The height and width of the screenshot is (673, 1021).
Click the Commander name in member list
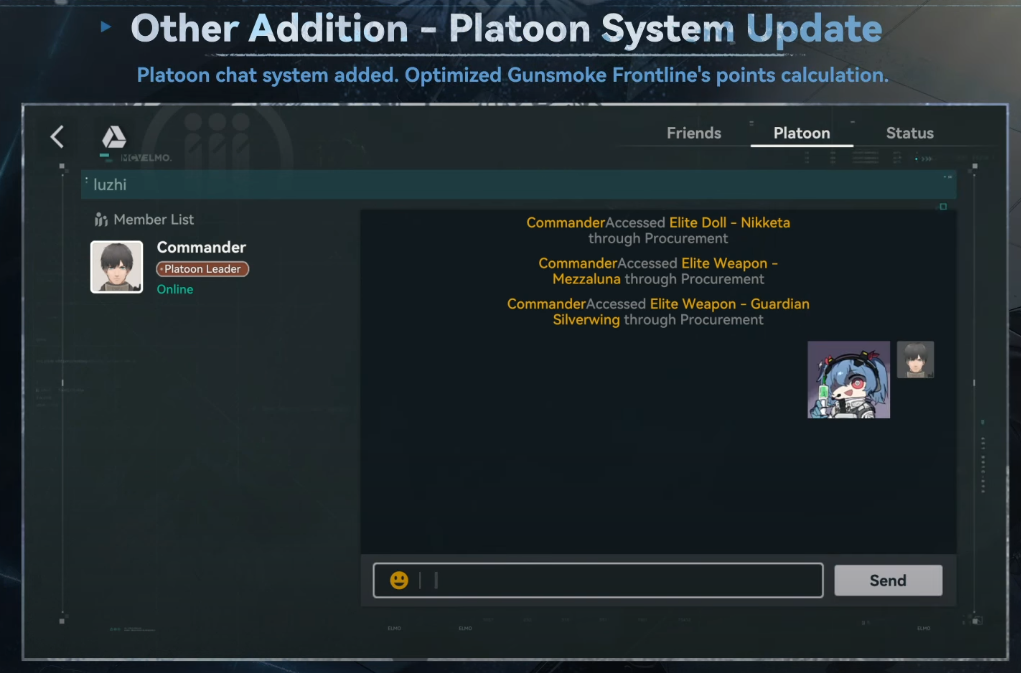[201, 247]
